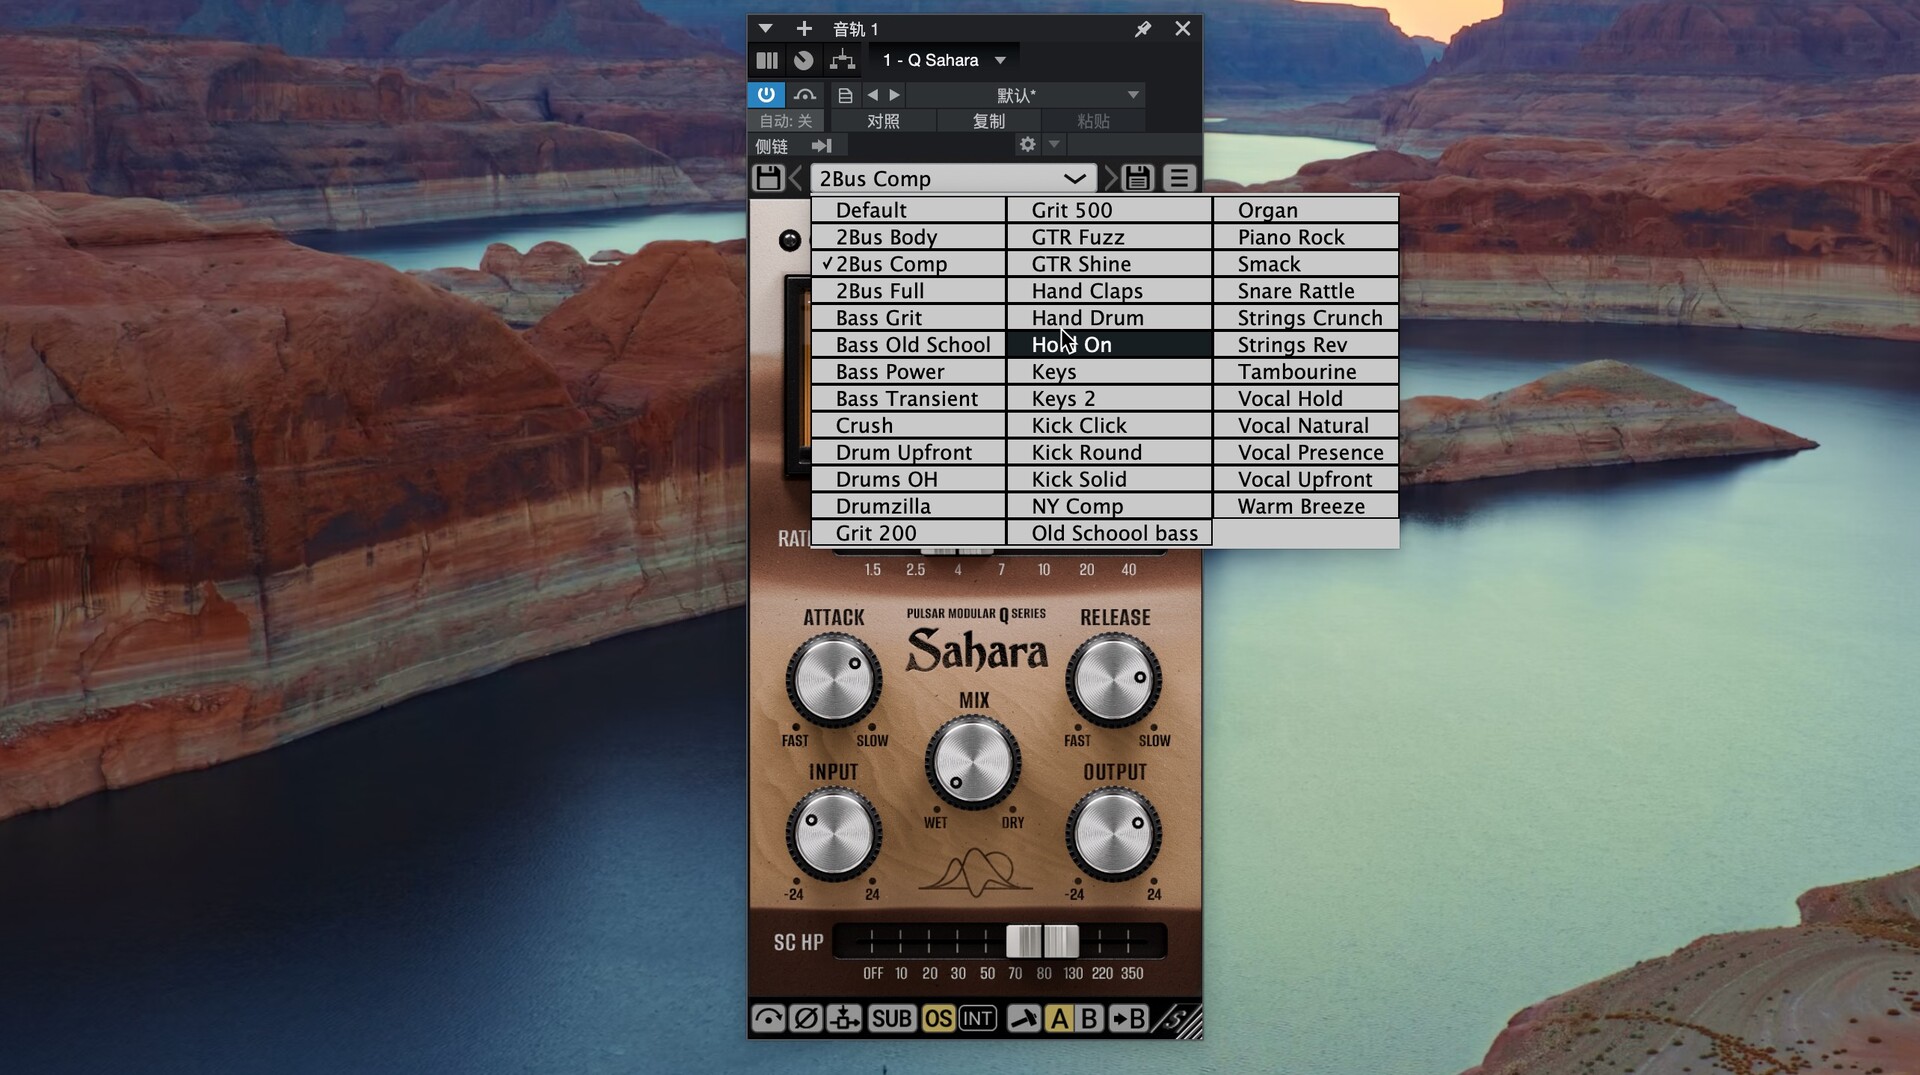Screen dimensions: 1920x1075
Task: Click the left floppy save preset icon
Action: click(x=768, y=178)
